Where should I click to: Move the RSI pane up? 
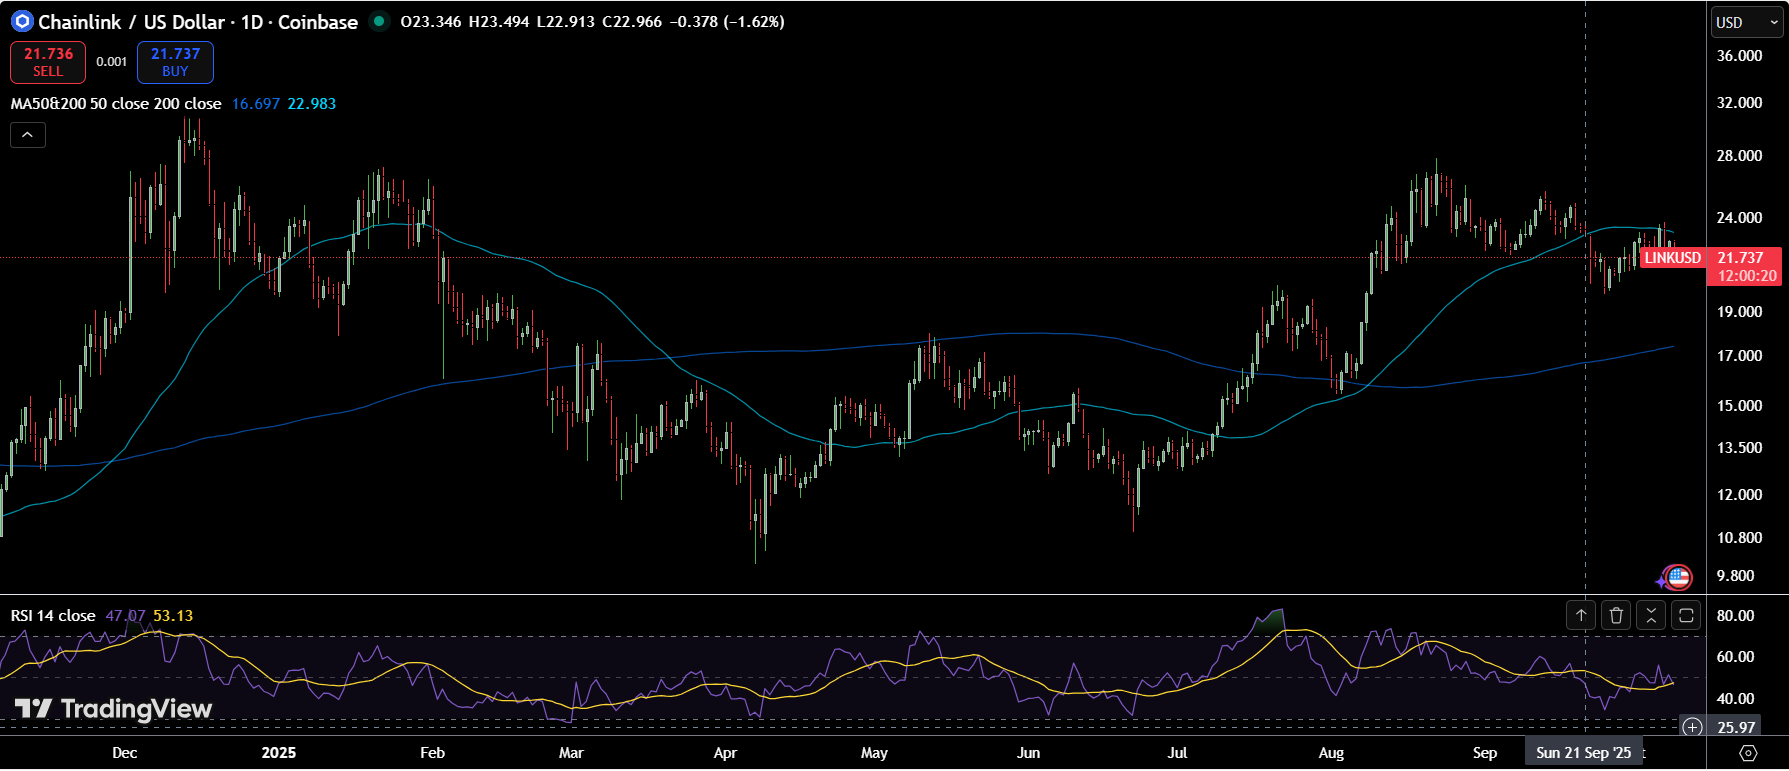pyautogui.click(x=1581, y=616)
